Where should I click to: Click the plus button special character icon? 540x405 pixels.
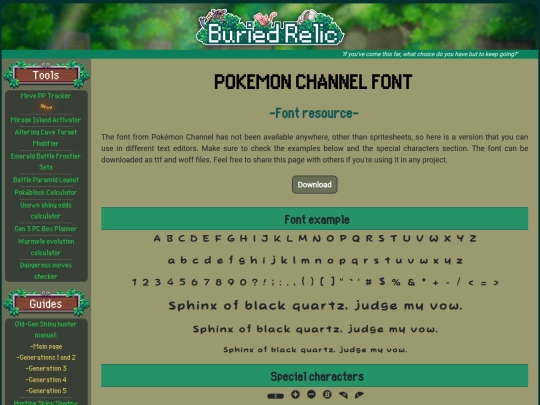pyautogui.click(x=295, y=394)
